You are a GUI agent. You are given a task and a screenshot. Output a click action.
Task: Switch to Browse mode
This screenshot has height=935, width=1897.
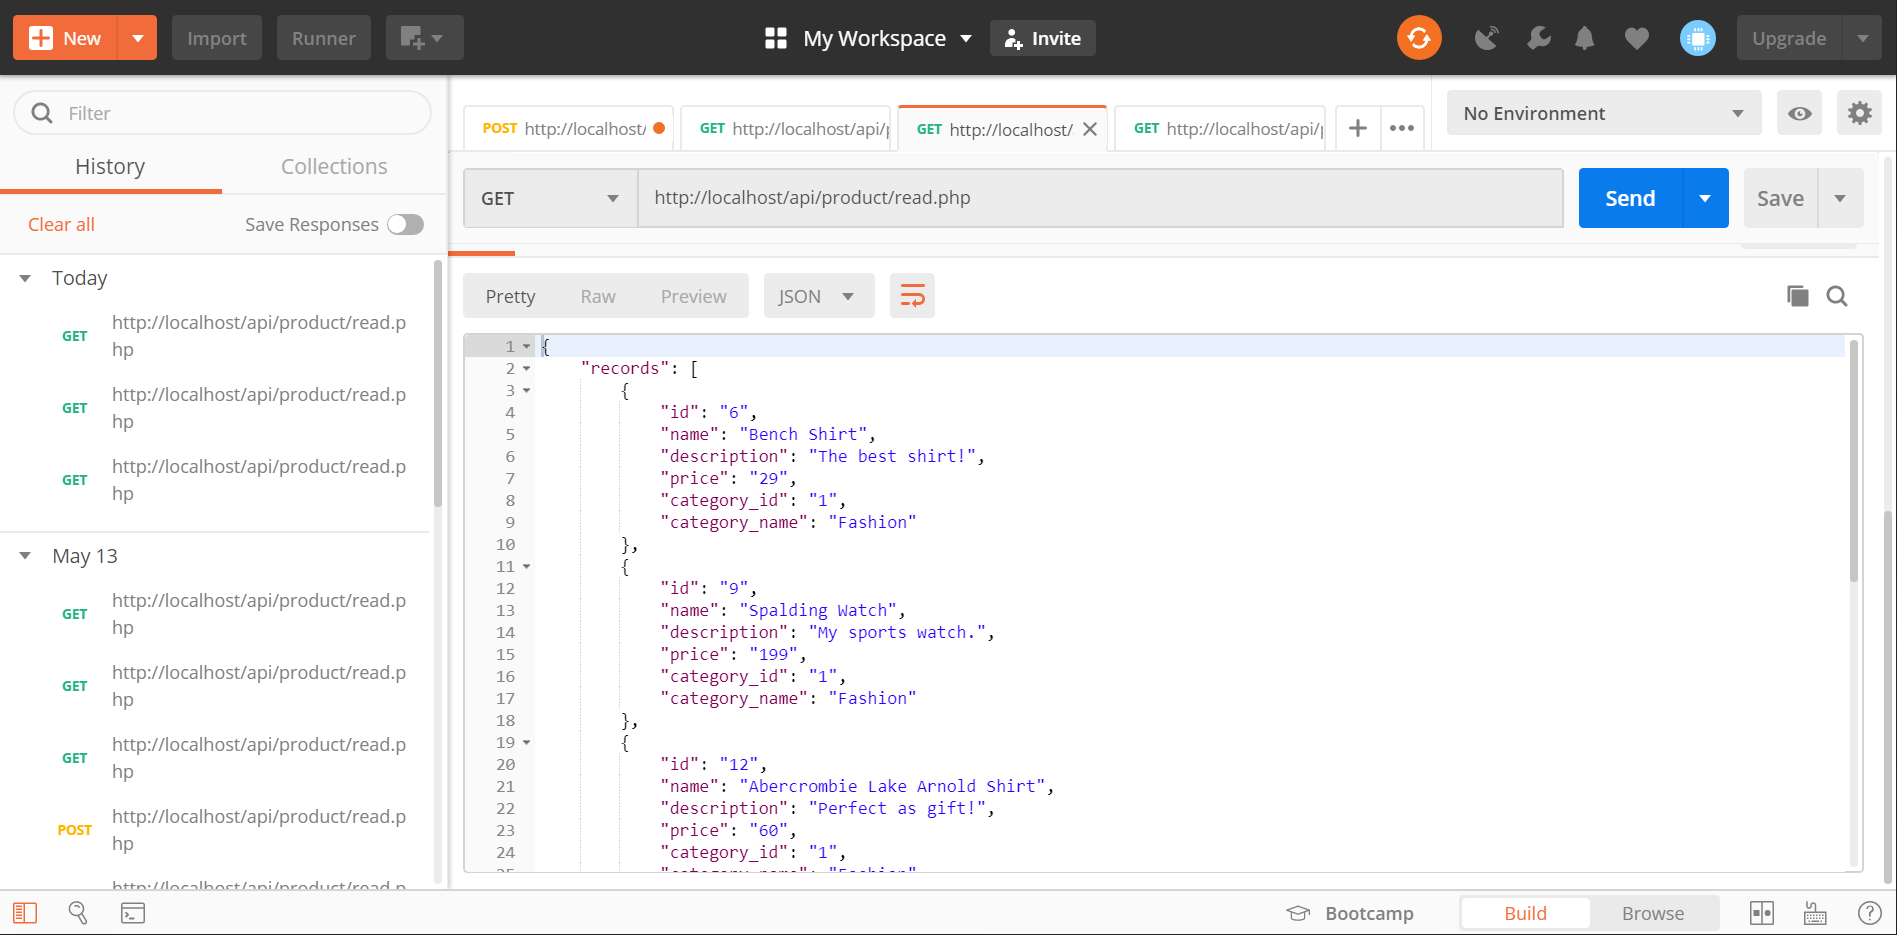tap(1653, 913)
